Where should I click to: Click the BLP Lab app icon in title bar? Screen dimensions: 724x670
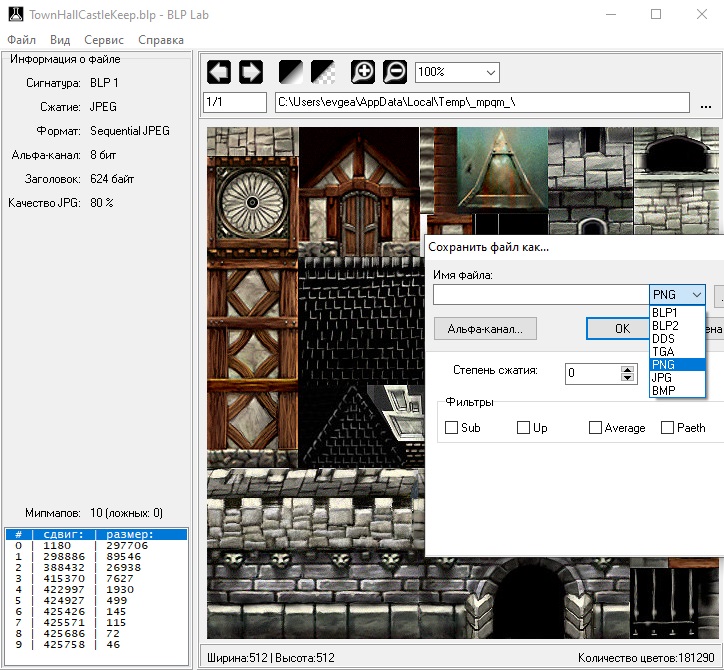pyautogui.click(x=14, y=14)
